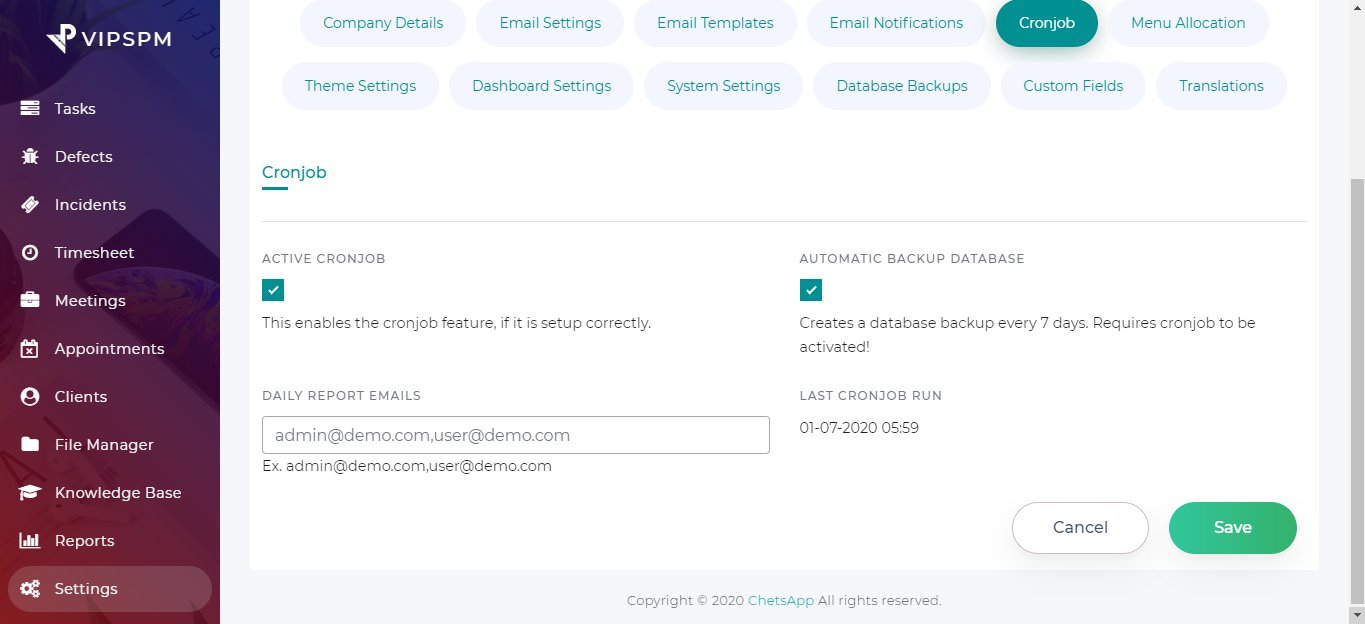Select the Settings gear icon in sidebar
The height and width of the screenshot is (624, 1365).
30,588
